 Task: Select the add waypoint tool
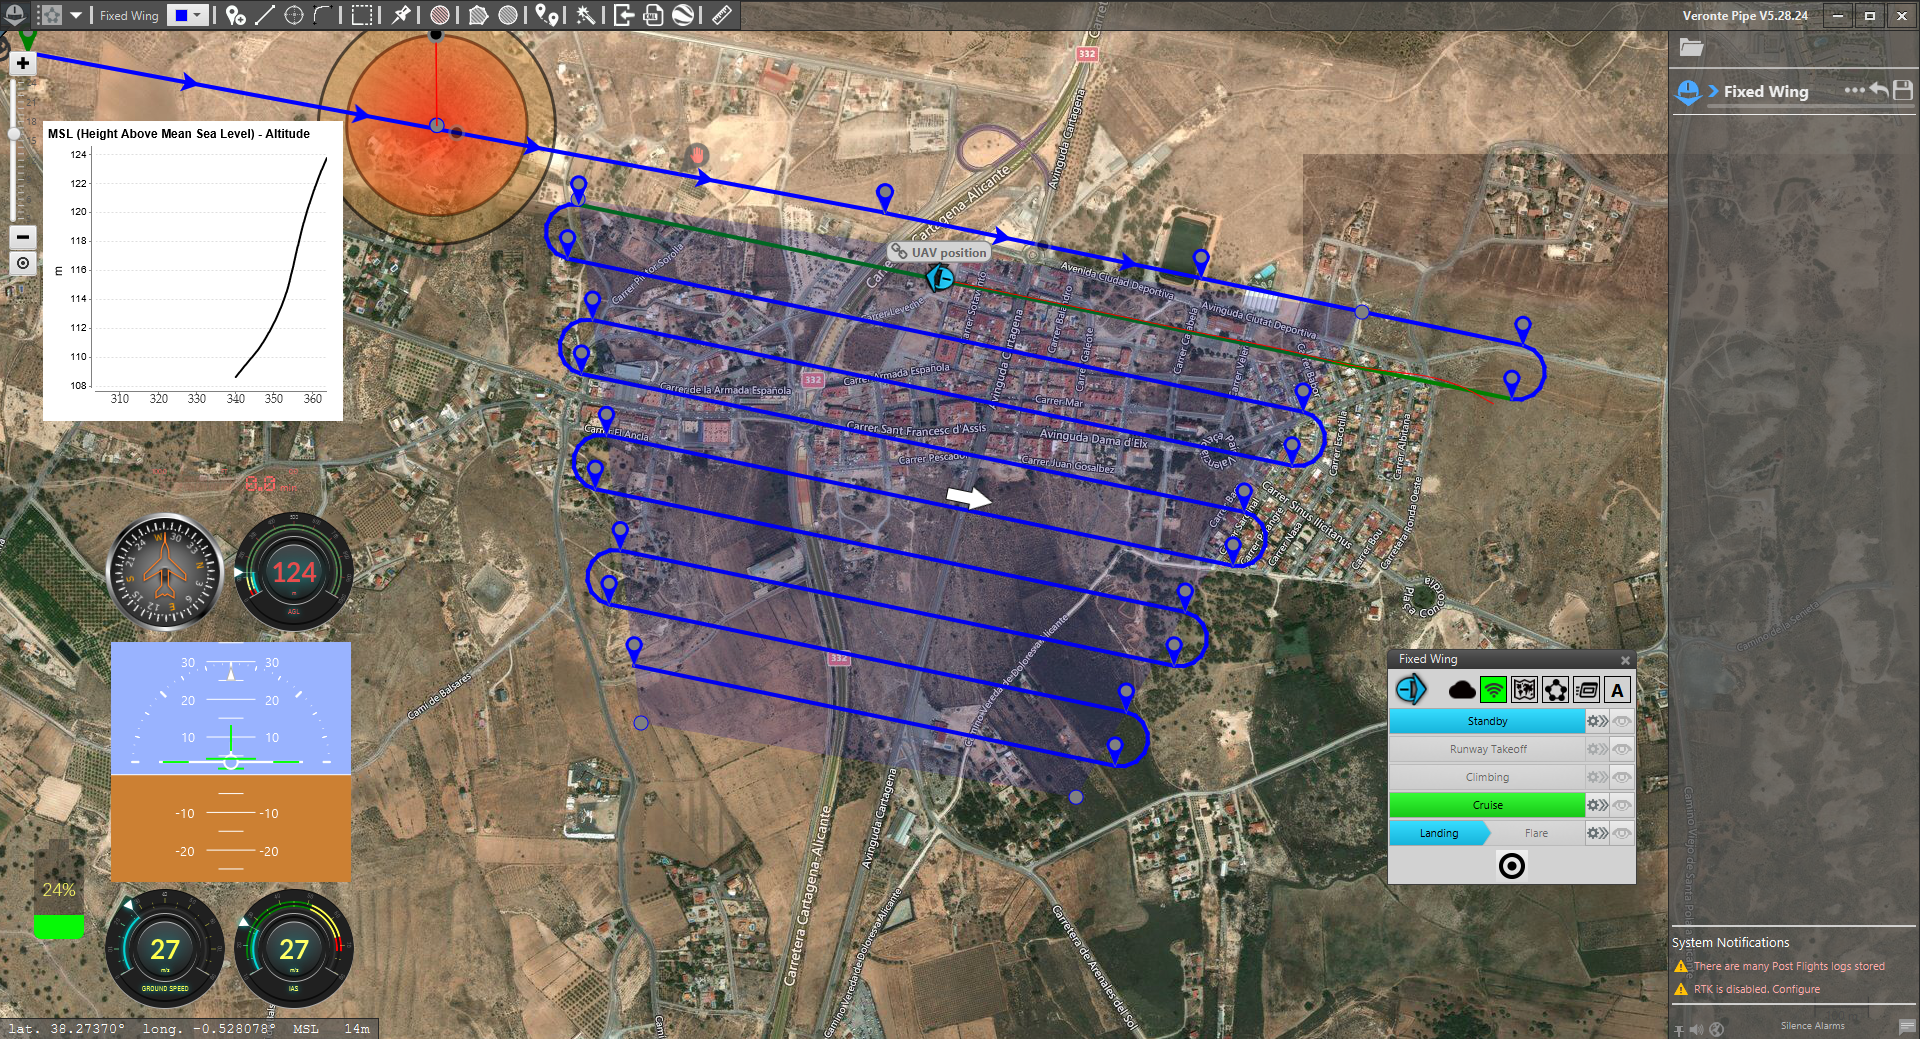[x=235, y=15]
